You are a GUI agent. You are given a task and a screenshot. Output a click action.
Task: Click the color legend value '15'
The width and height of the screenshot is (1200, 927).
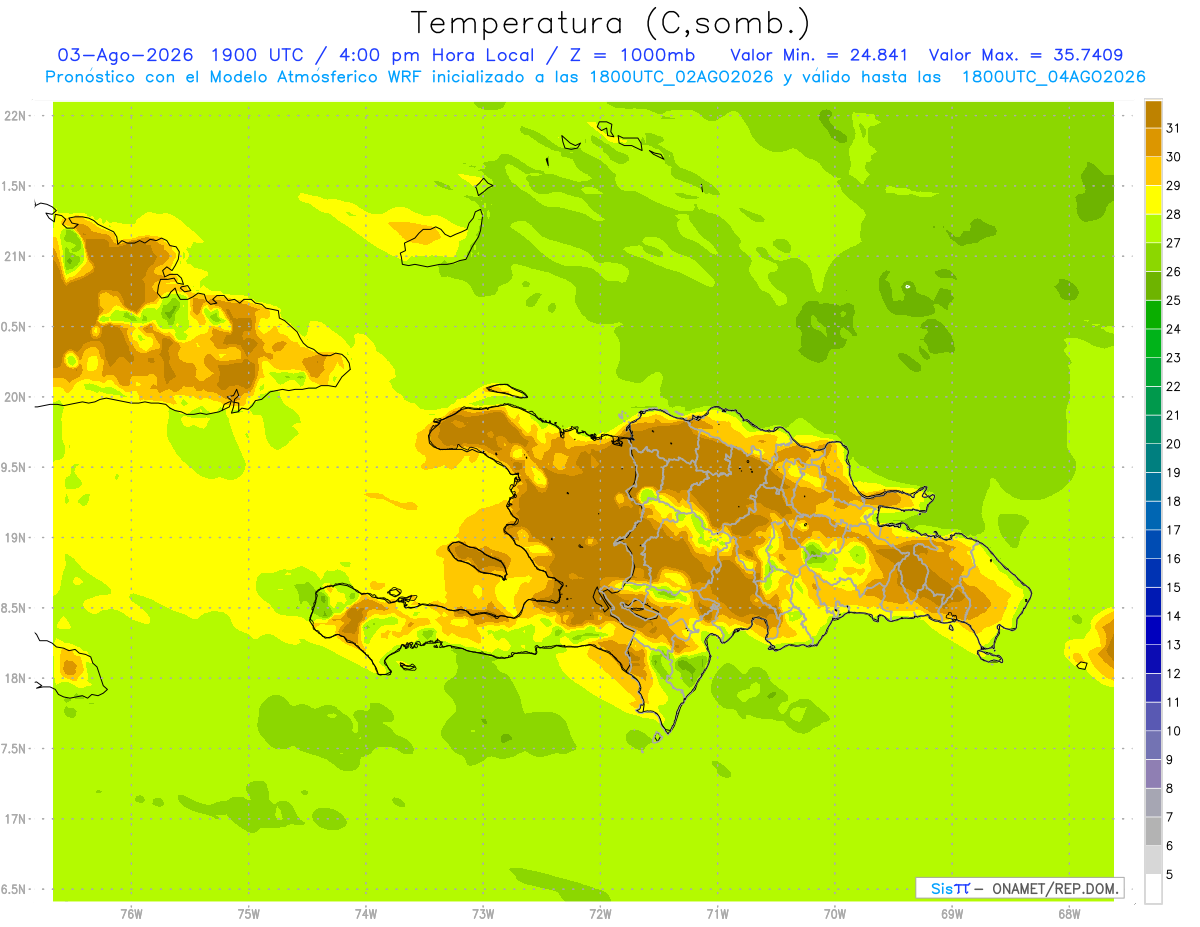pos(1173,588)
